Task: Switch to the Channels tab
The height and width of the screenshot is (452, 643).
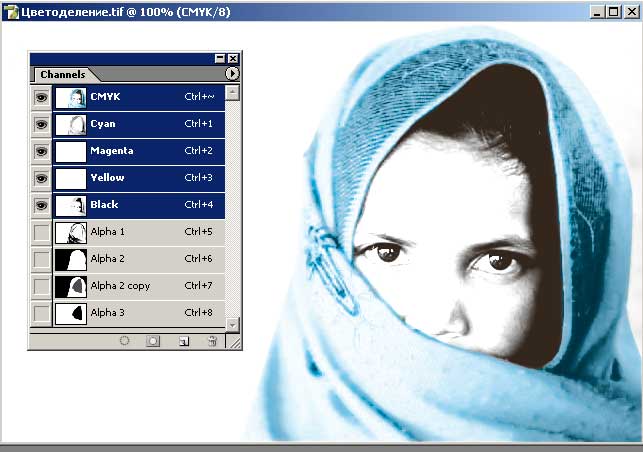Action: click(x=63, y=75)
